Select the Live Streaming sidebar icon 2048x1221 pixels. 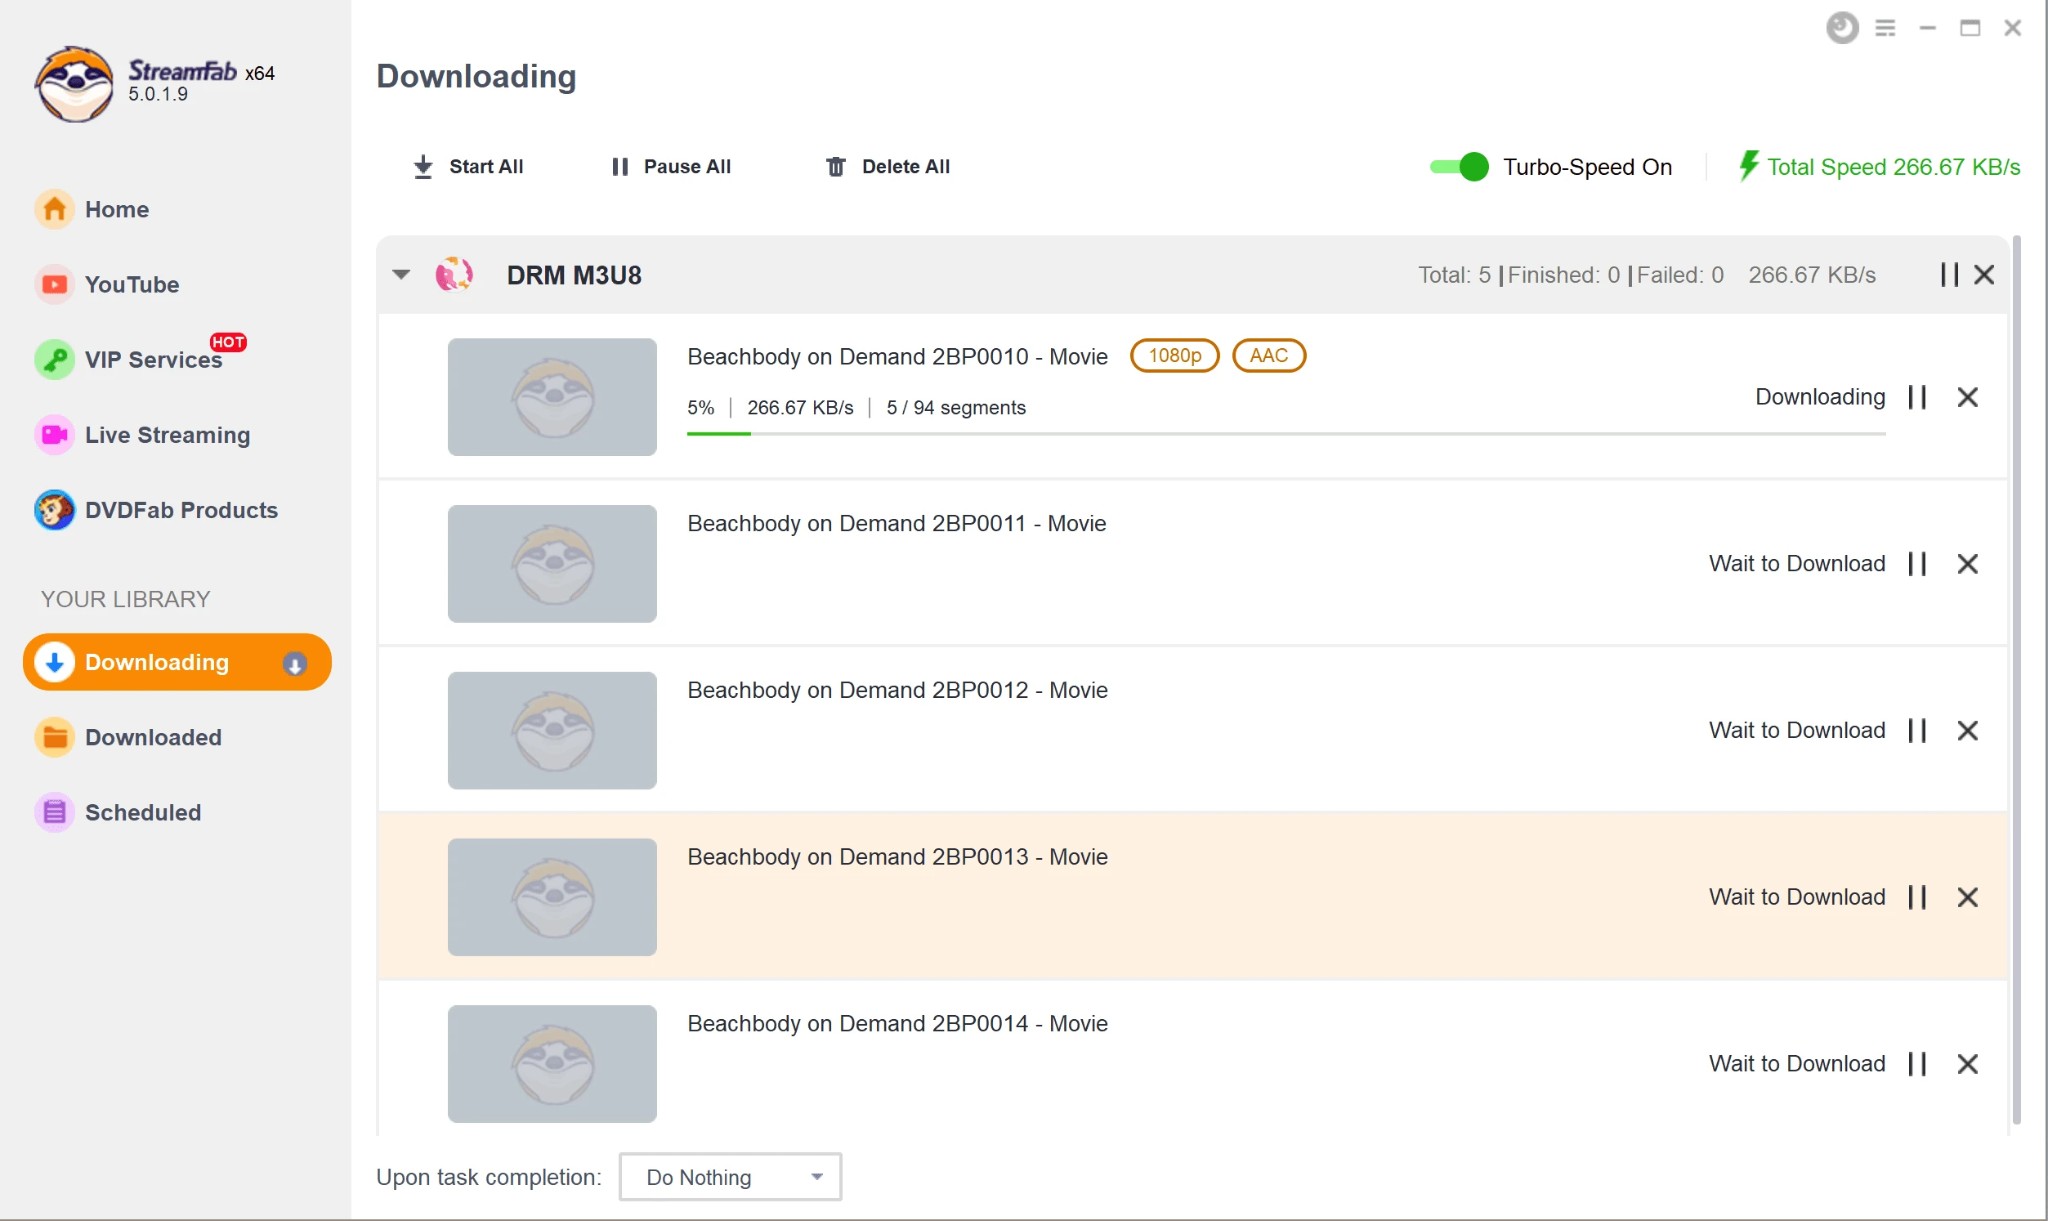pyautogui.click(x=54, y=435)
